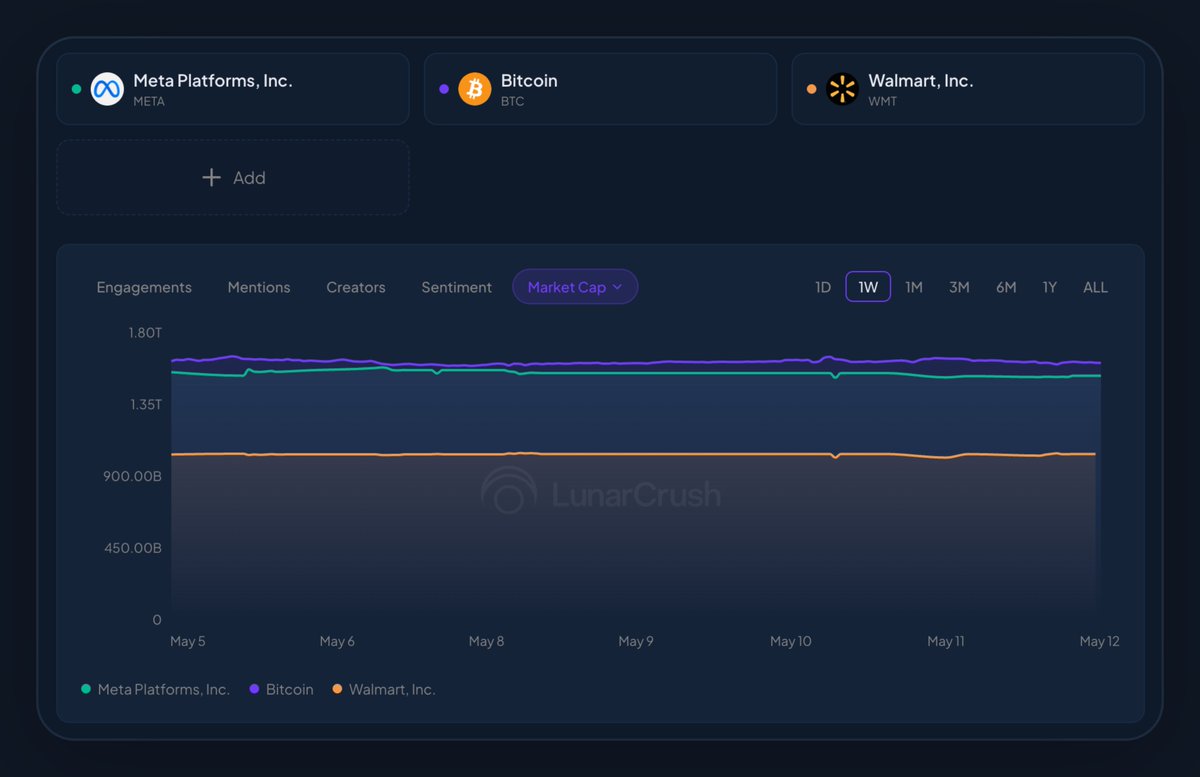Click the orange dot beside Walmart card
Viewport: 1200px width, 777px height.
[x=812, y=89]
